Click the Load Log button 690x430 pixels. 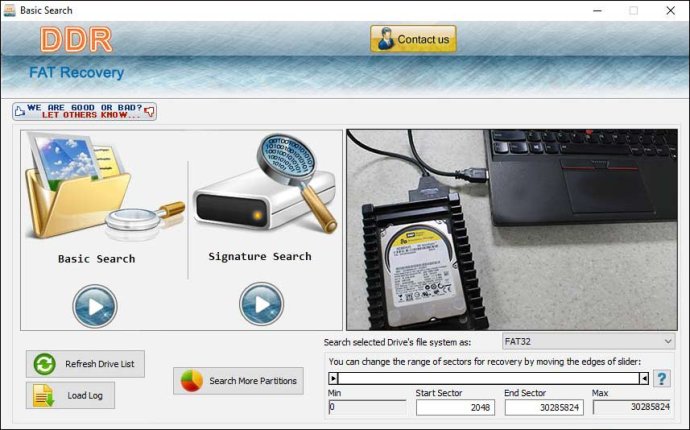pos(70,395)
